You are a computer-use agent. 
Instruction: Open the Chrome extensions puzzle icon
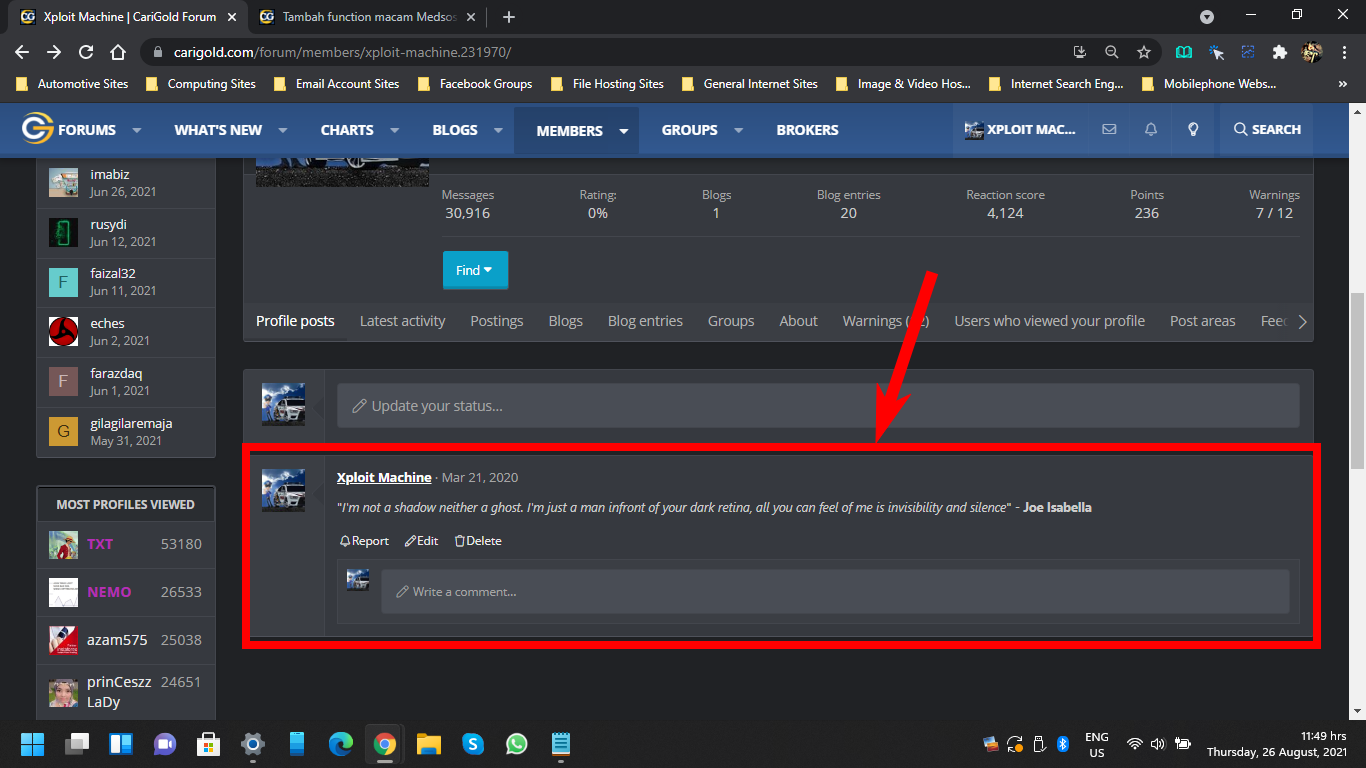tap(1279, 52)
